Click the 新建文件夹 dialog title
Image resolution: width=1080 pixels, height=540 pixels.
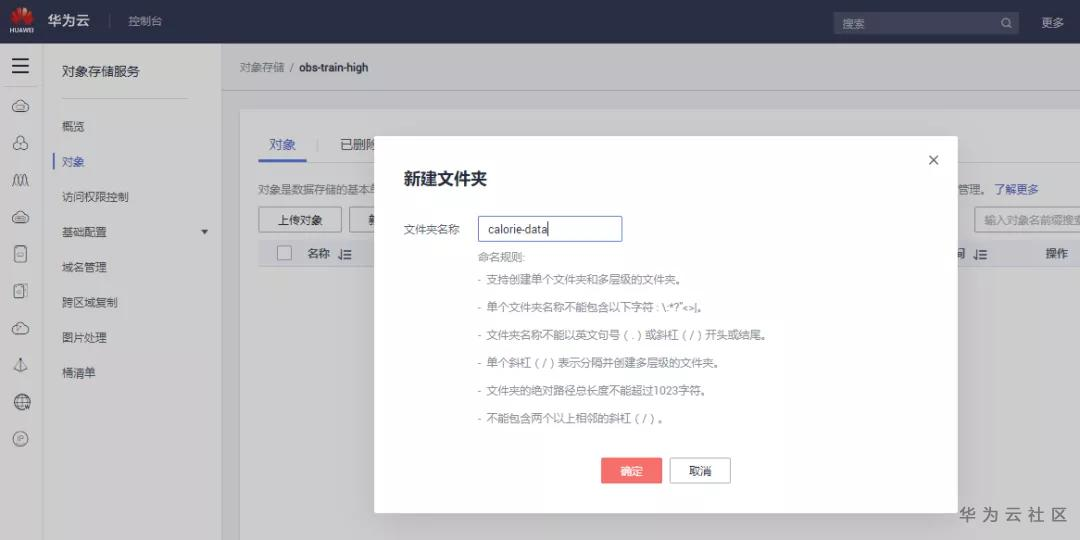click(x=445, y=179)
